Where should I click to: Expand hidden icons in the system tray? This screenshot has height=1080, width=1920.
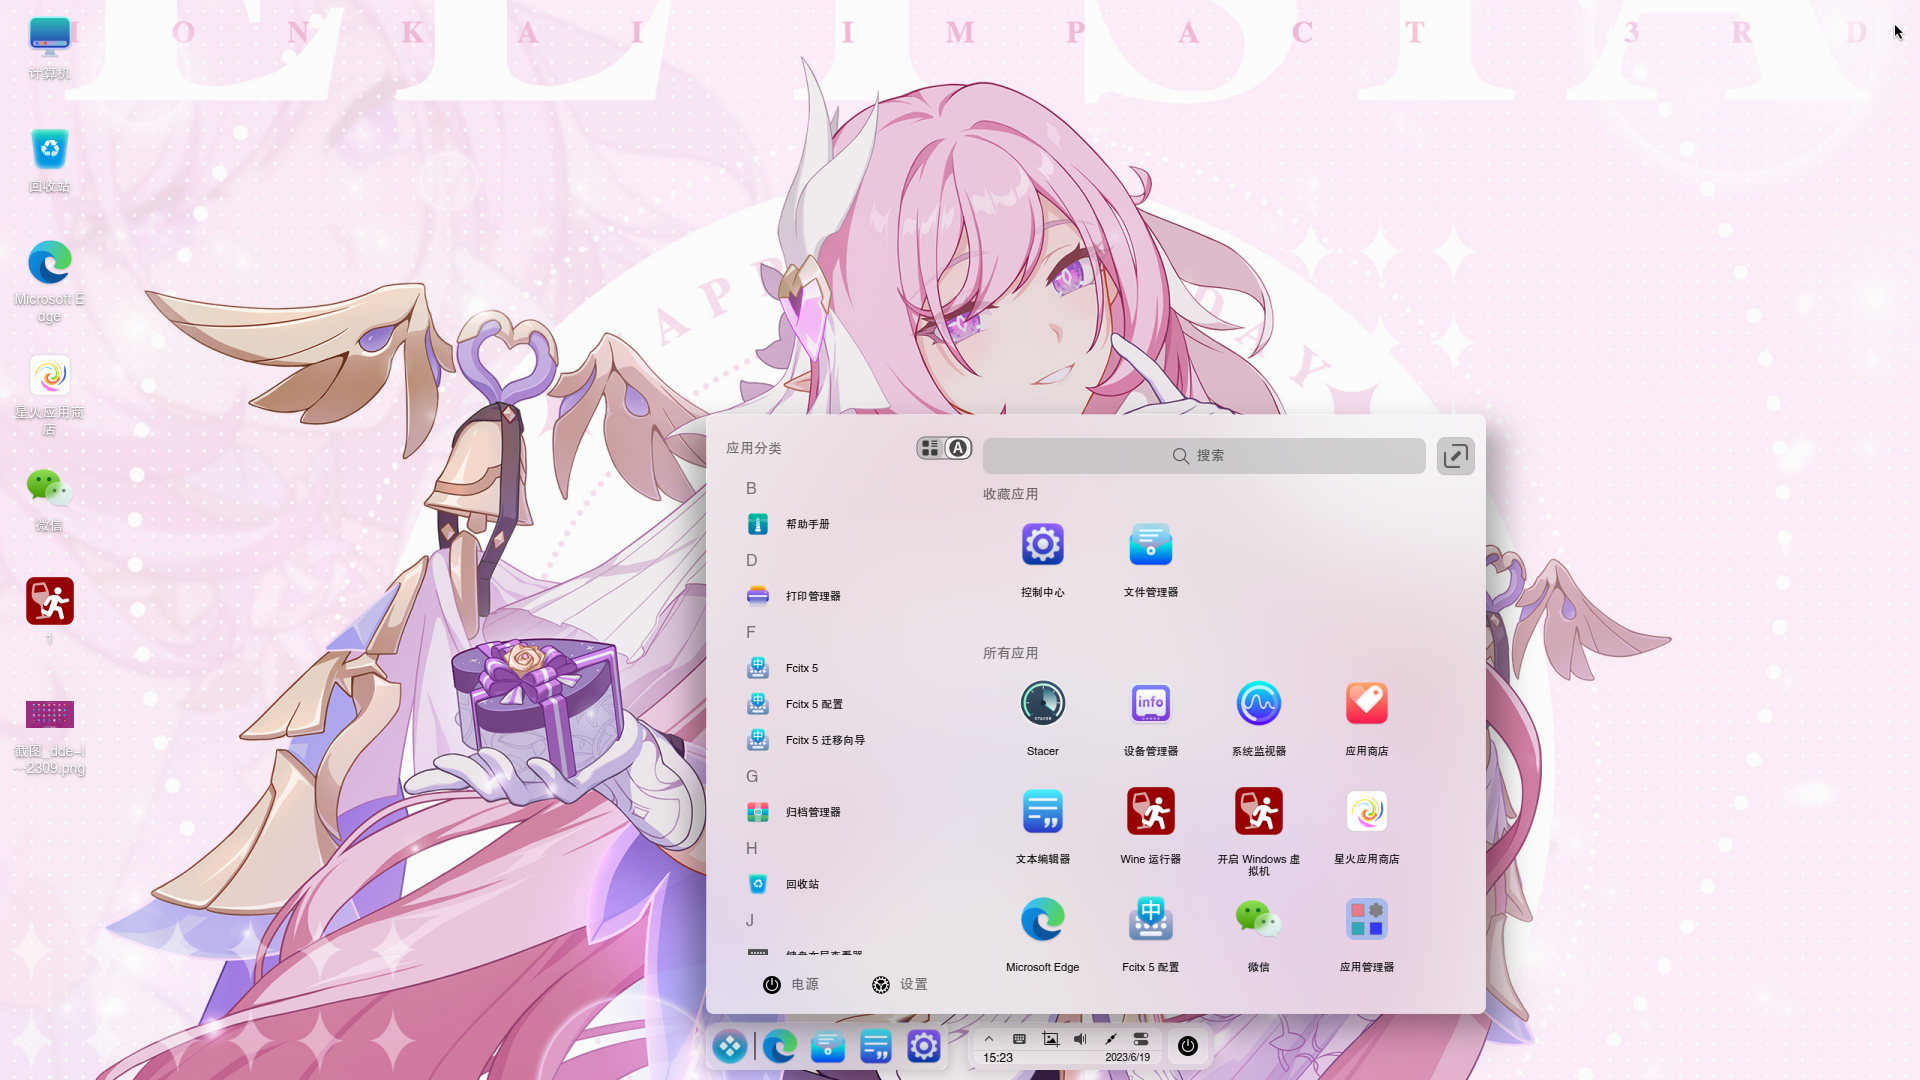(989, 1039)
